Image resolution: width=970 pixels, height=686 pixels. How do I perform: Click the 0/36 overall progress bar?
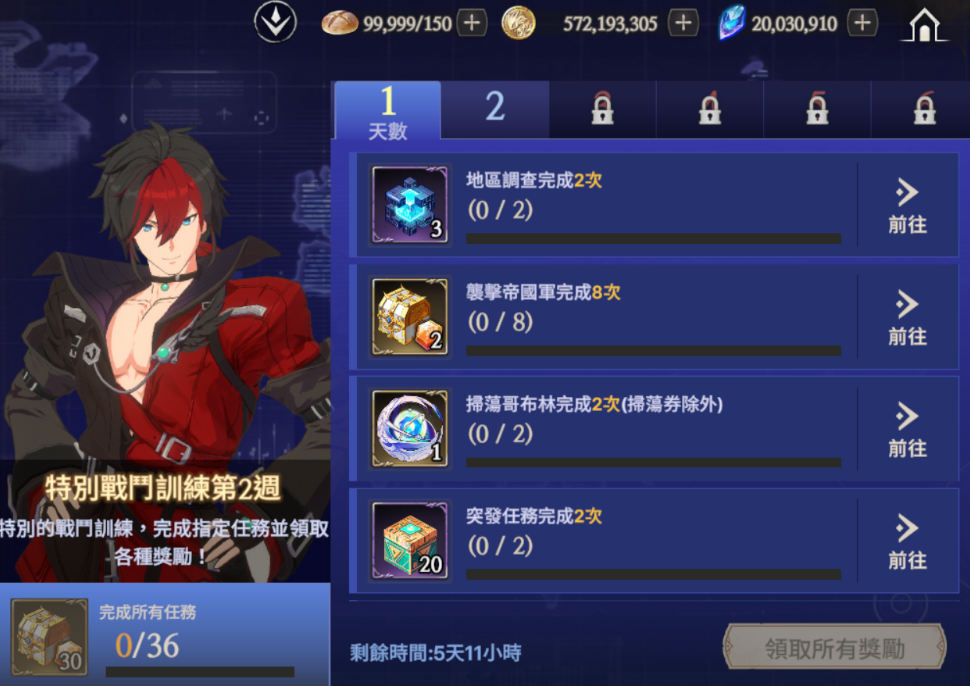click(x=200, y=671)
